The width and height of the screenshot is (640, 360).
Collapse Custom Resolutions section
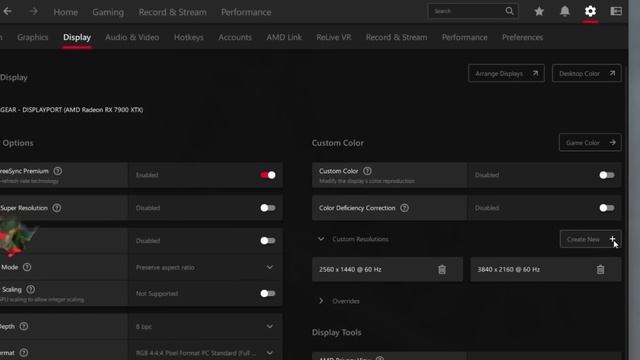321,239
